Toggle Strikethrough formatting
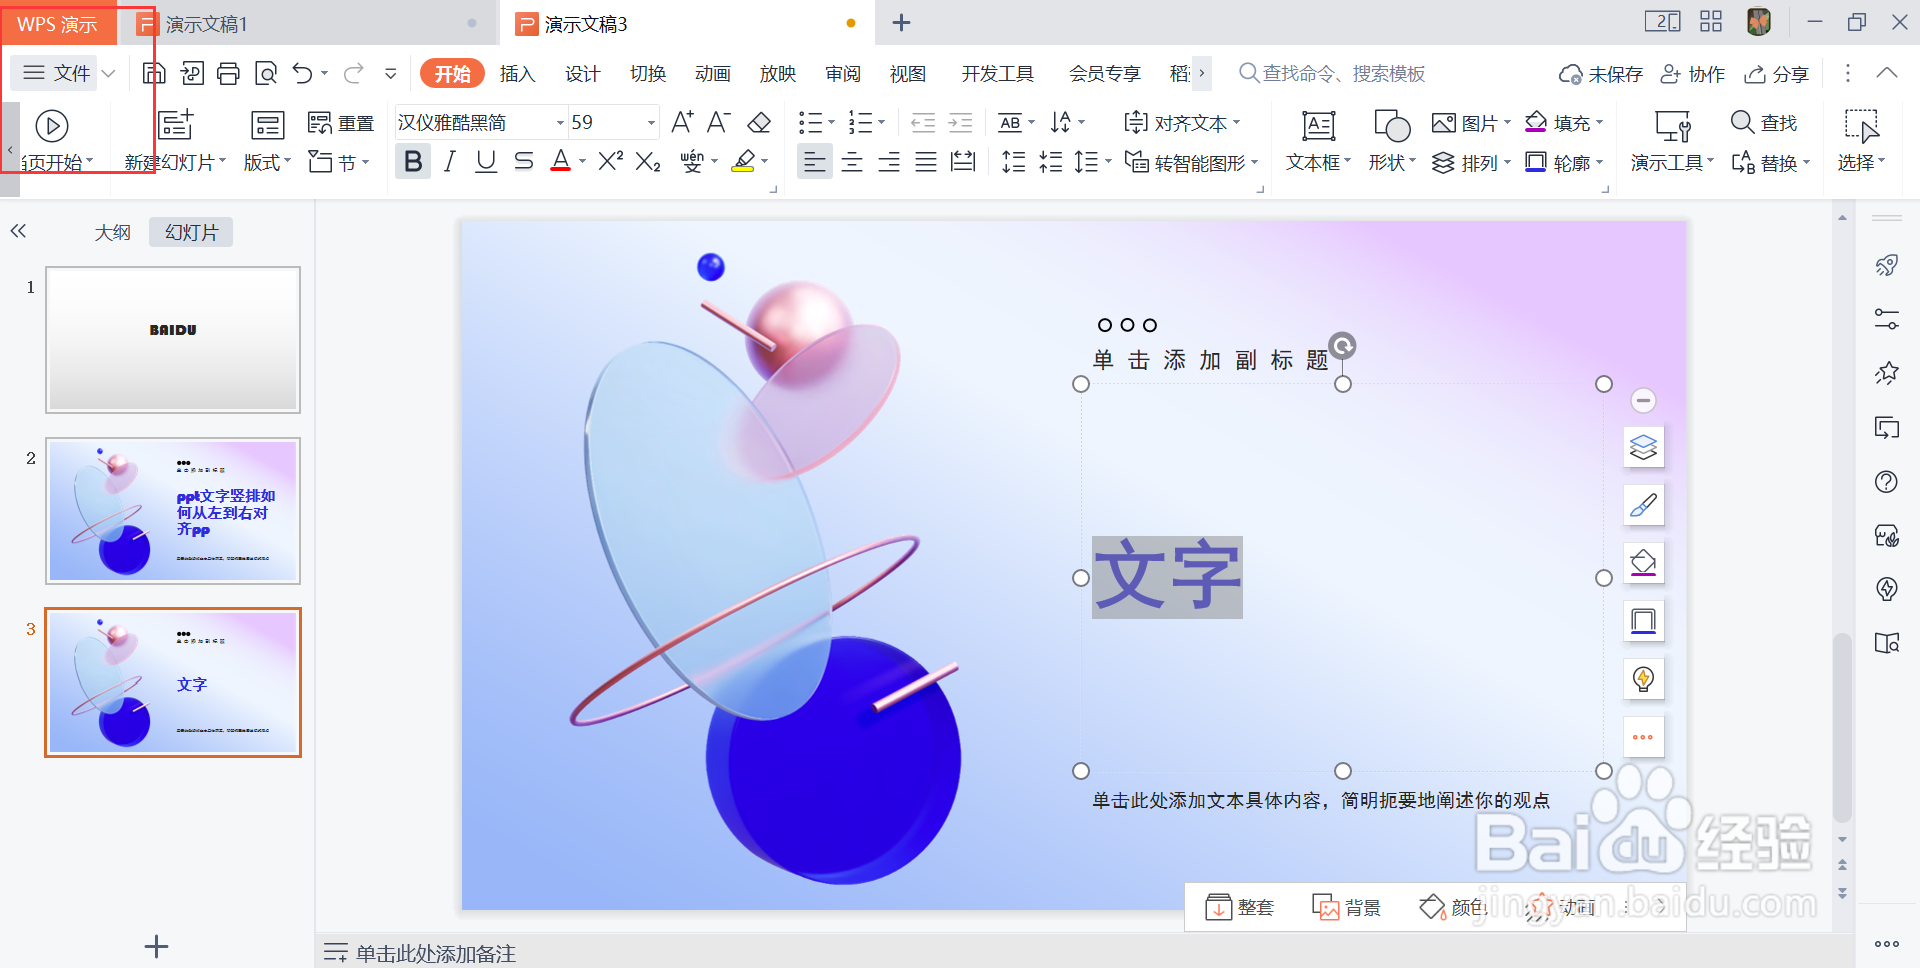1920x968 pixels. coord(523,161)
